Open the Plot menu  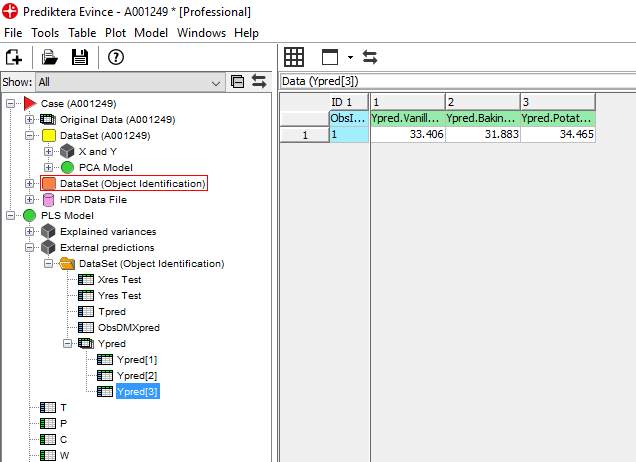pyautogui.click(x=115, y=33)
